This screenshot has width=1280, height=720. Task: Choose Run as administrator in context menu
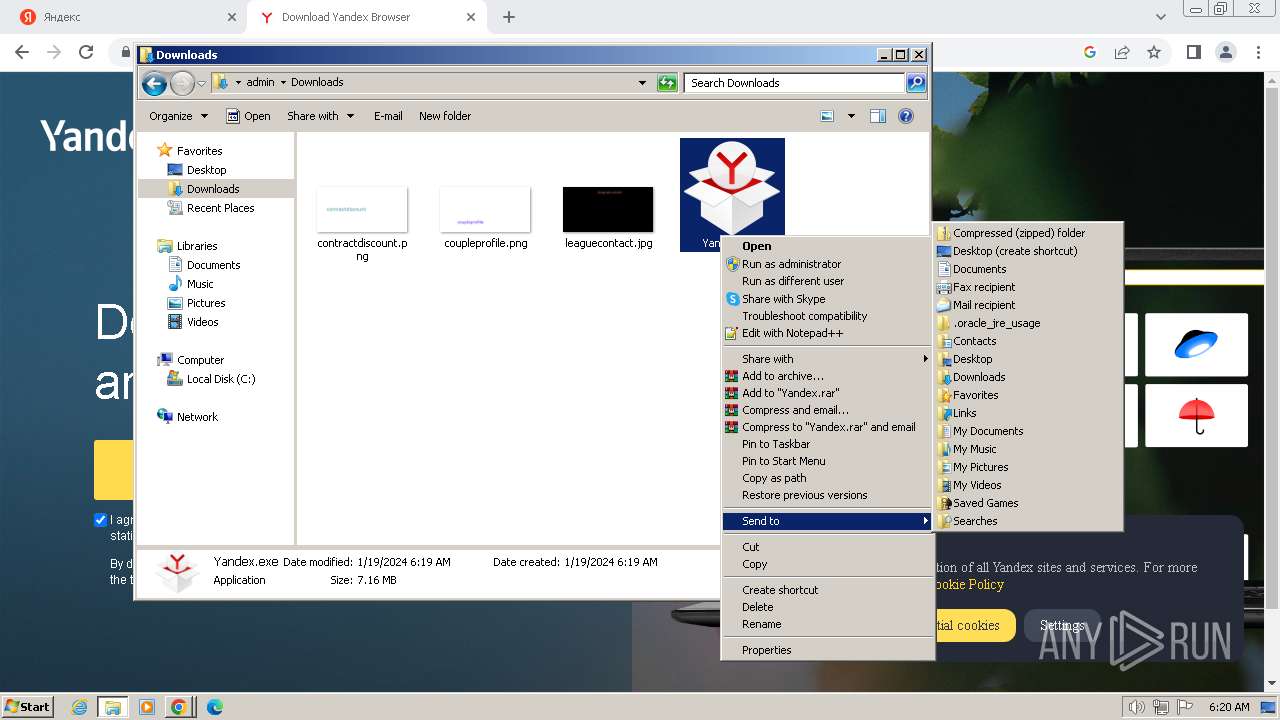point(828,264)
